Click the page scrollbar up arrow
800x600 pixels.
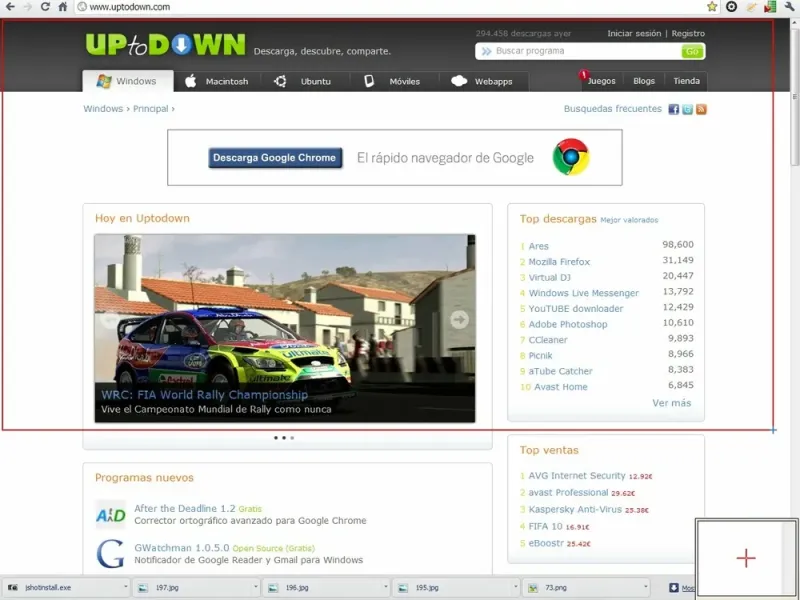(795, 23)
